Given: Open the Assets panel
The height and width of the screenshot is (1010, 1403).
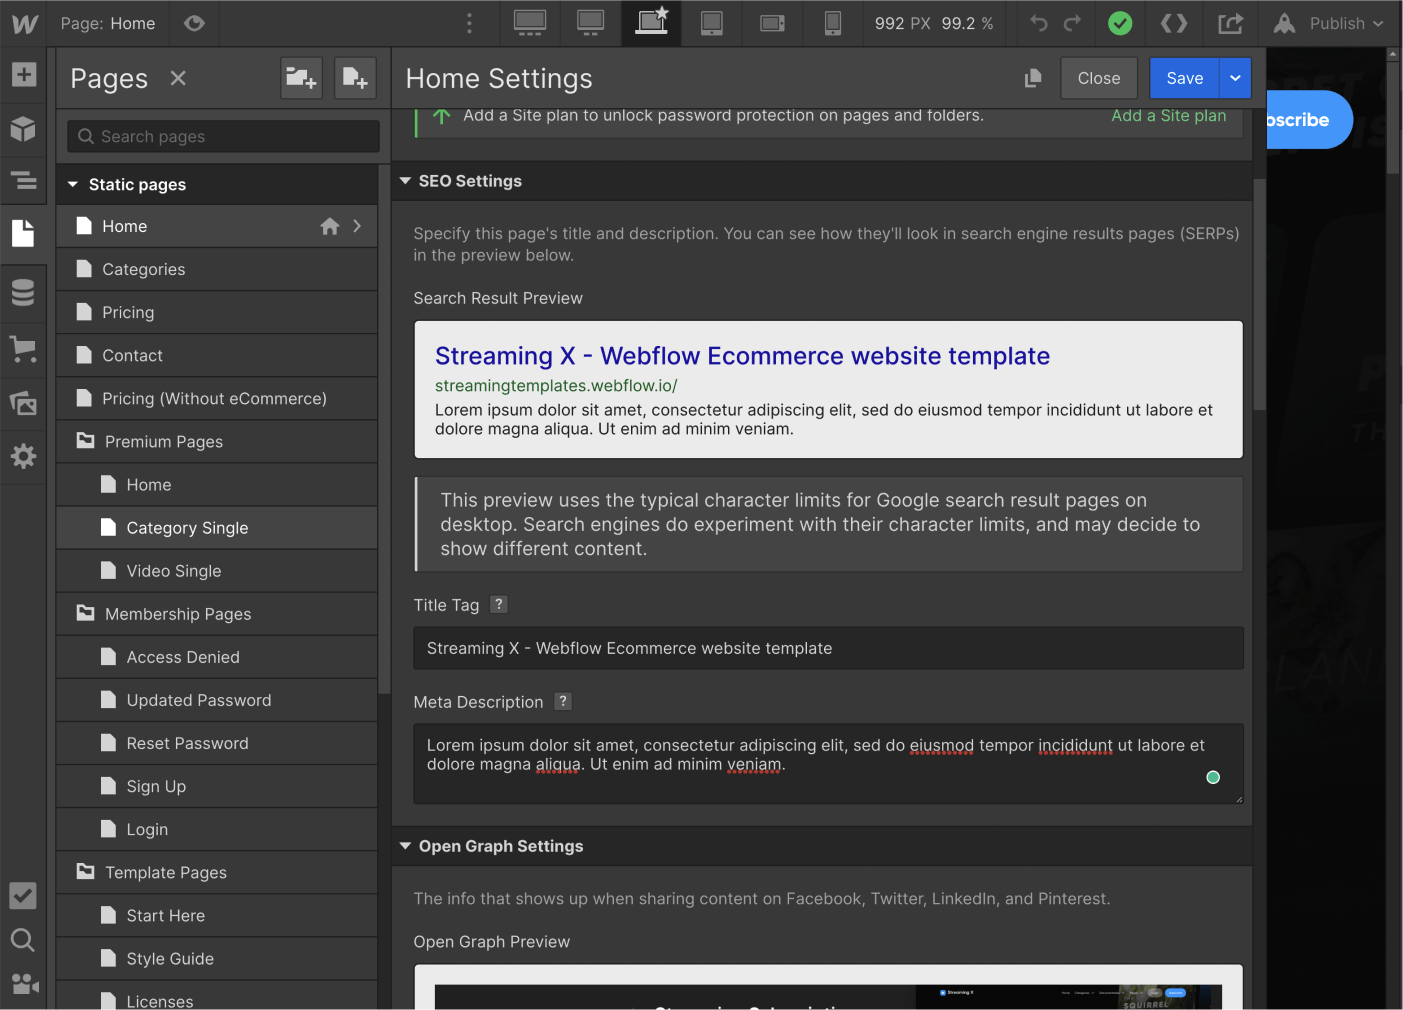Looking at the screenshot, I should coord(24,403).
